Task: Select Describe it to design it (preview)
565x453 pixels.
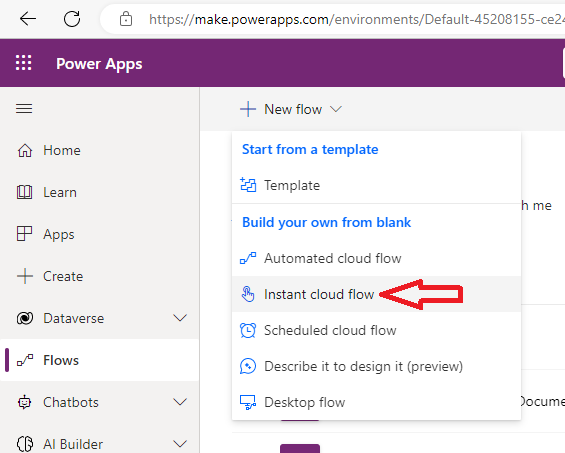Action: tap(364, 367)
